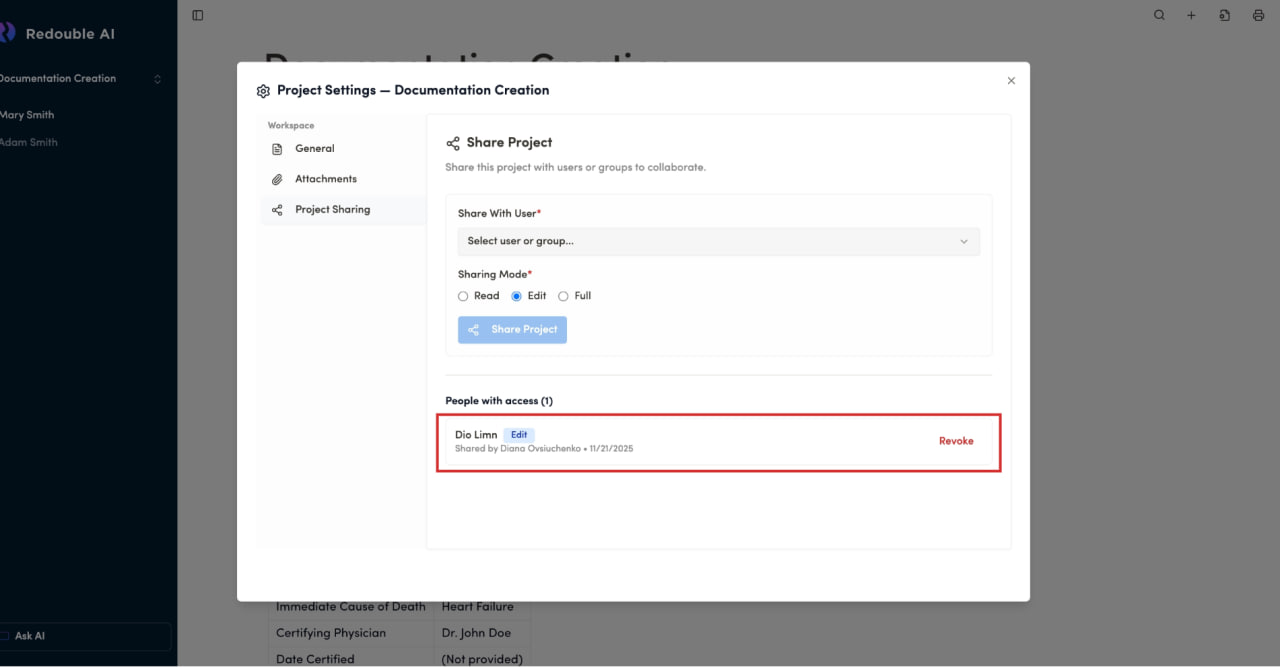Select the Read sharing mode
The height and width of the screenshot is (669, 1280).
point(463,296)
